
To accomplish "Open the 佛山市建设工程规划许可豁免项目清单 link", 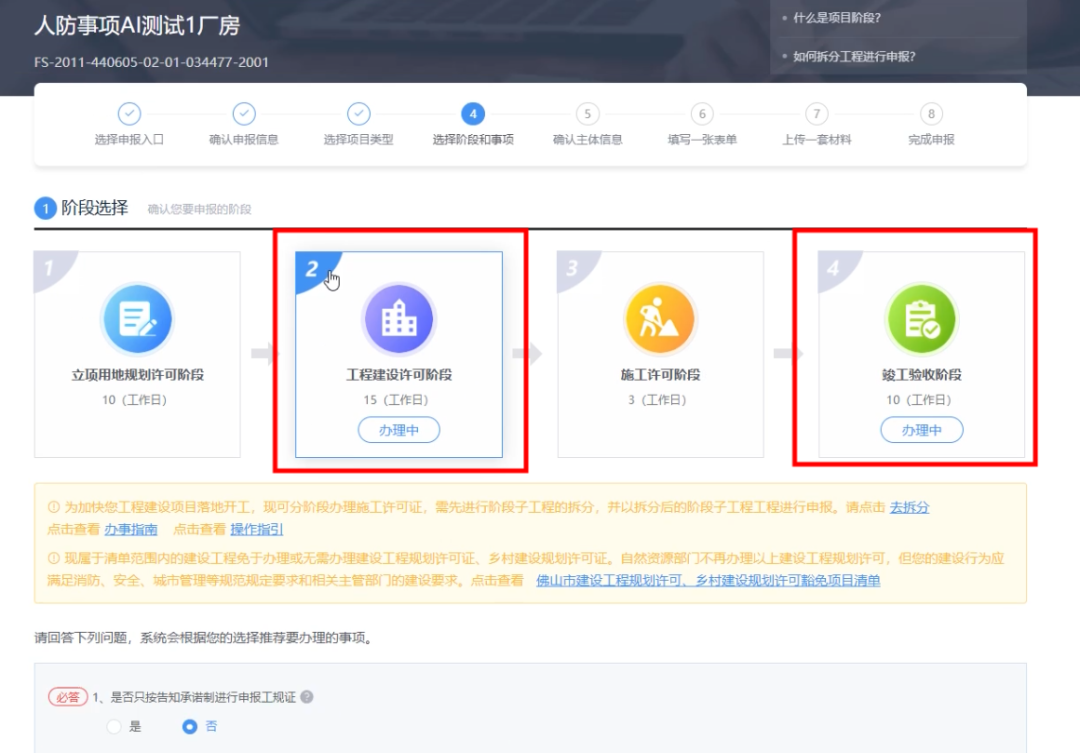I will click(708, 580).
